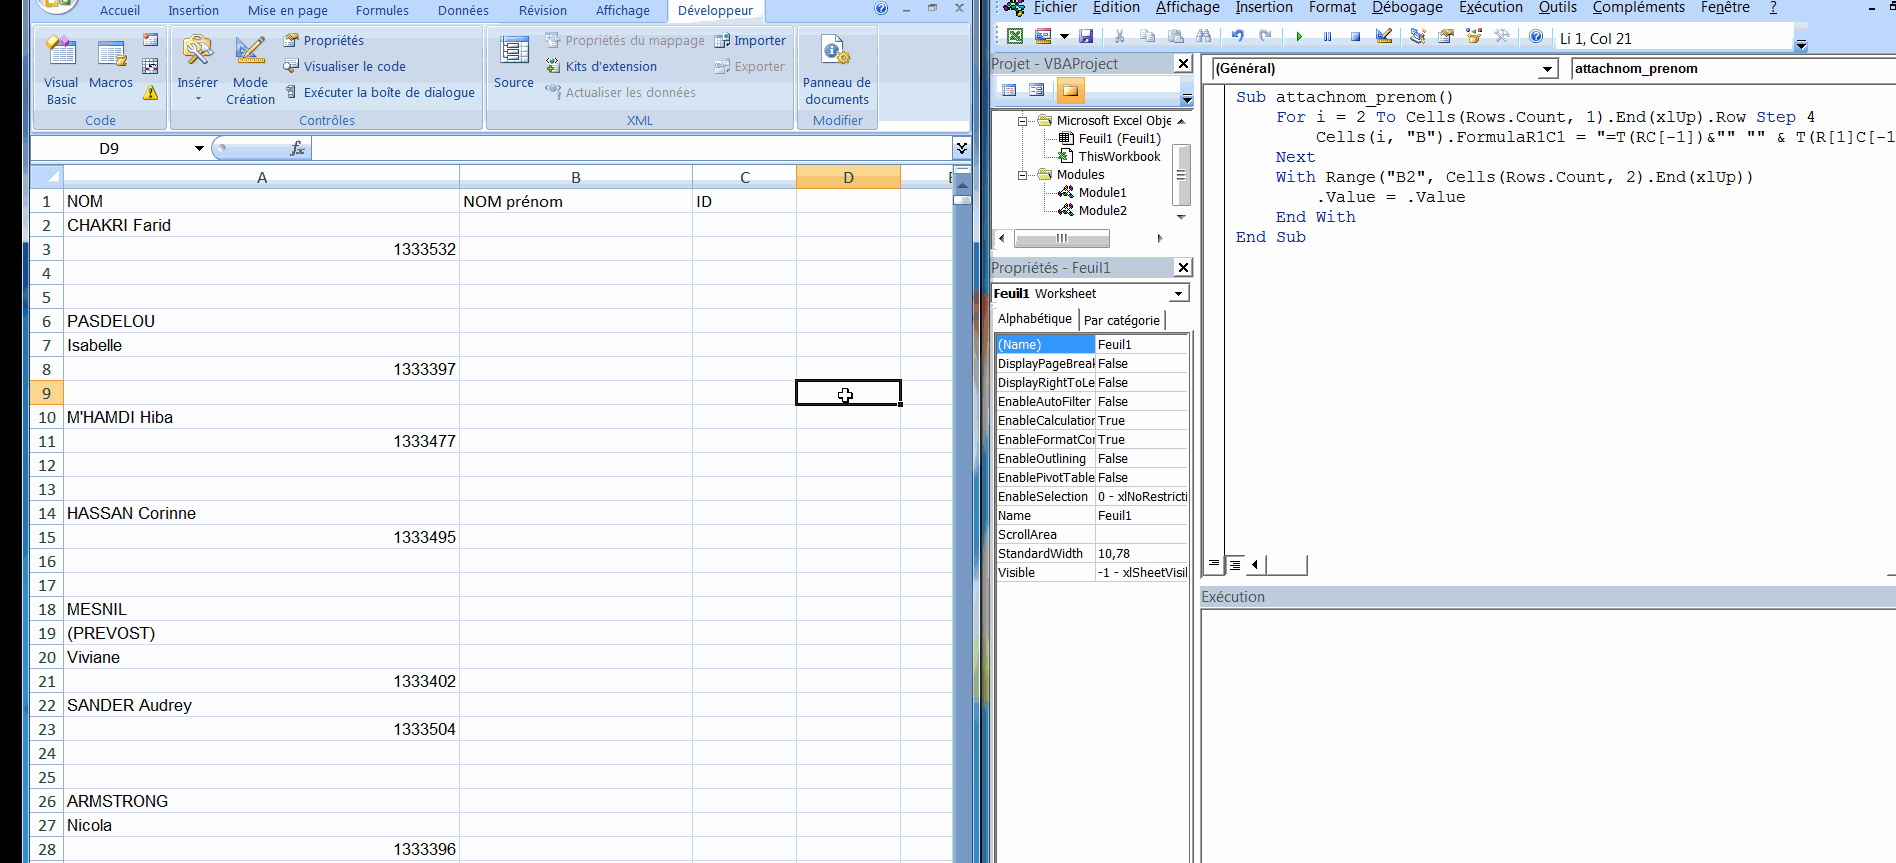Select Module1 in the project tree
This screenshot has width=1896, height=863.
coord(1102,193)
